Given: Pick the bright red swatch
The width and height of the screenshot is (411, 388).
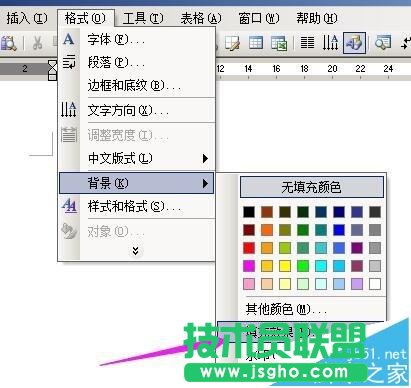Looking at the screenshot, I should (249, 248).
